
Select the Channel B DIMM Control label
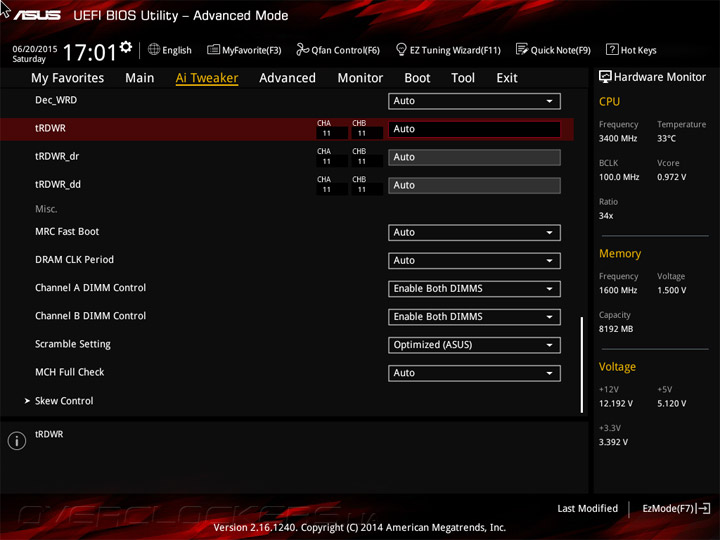pyautogui.click(x=90, y=316)
